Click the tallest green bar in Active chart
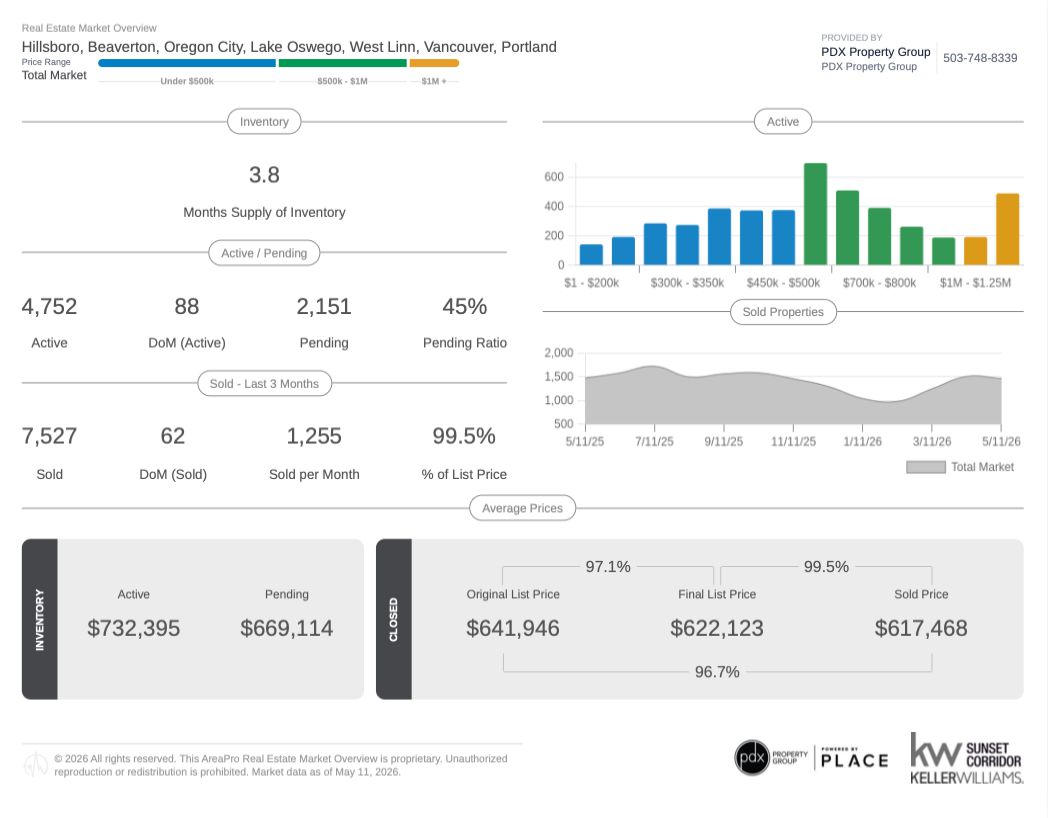This screenshot has height=818, width=1048. [815, 214]
